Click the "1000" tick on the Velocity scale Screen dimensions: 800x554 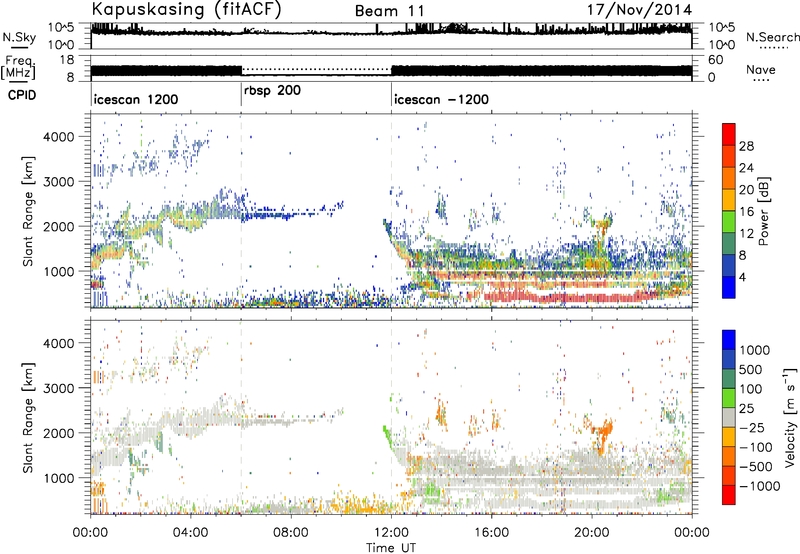click(x=755, y=350)
